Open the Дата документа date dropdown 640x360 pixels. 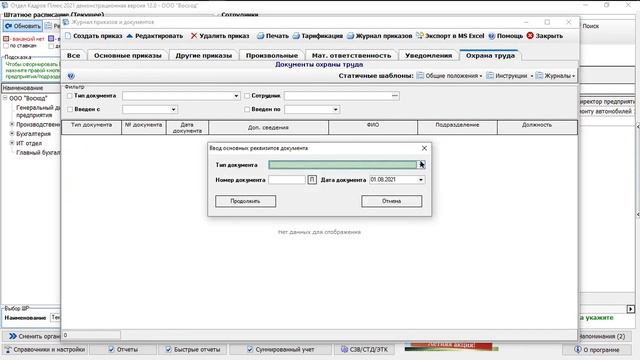tap(421, 180)
